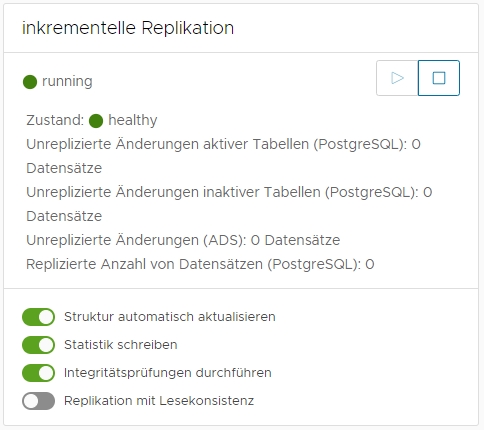
Task: Enable Replikation mit Lesekonsistenz switch
Action: pos(39,401)
